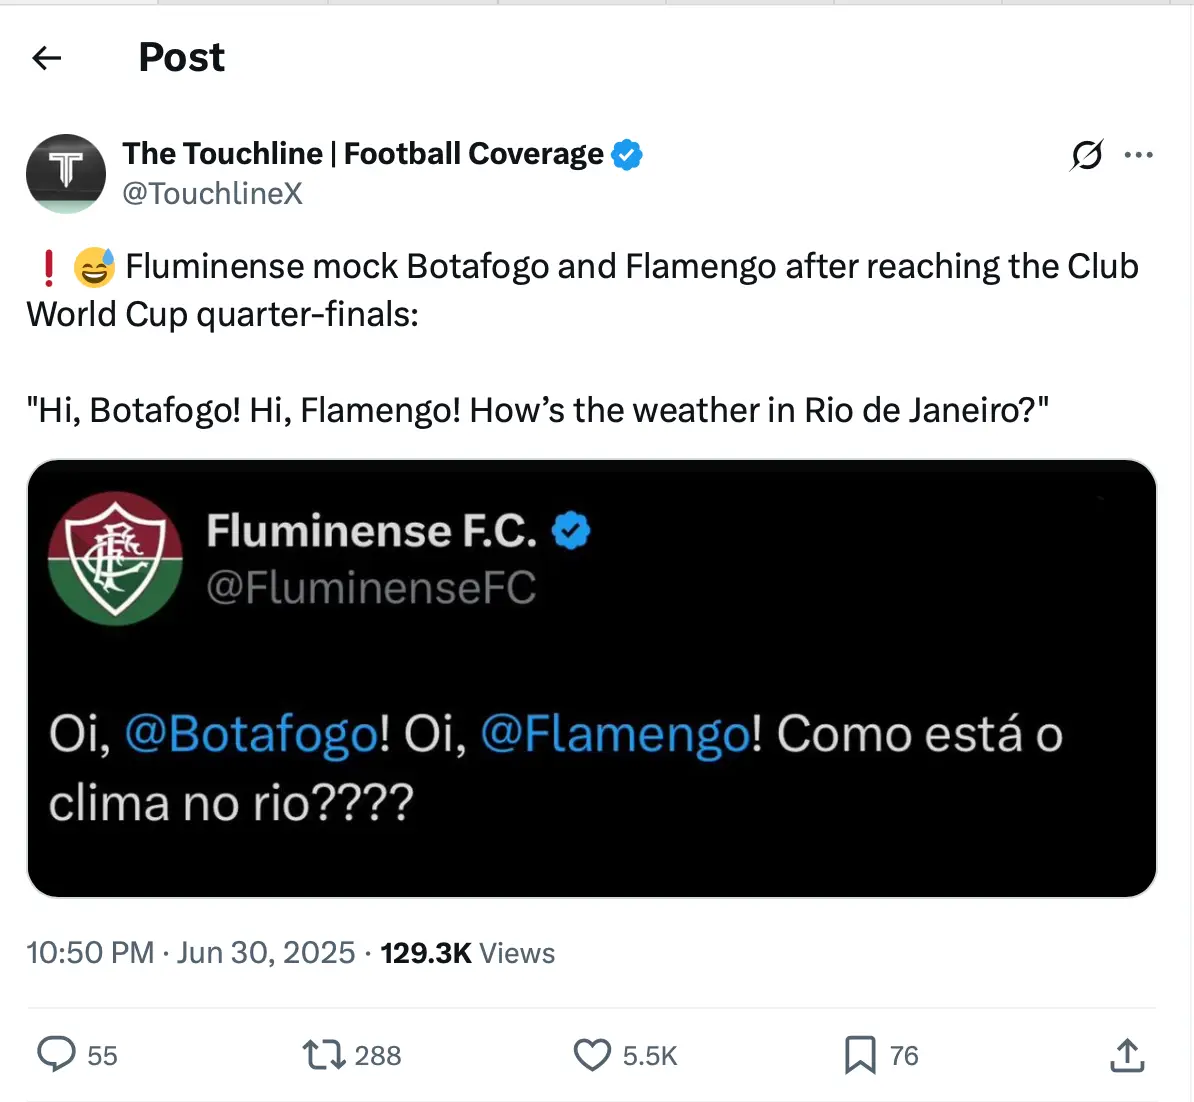This screenshot has height=1102, width=1194.
Task: Open the profile avatar of The Touchline
Action: pyautogui.click(x=66, y=174)
